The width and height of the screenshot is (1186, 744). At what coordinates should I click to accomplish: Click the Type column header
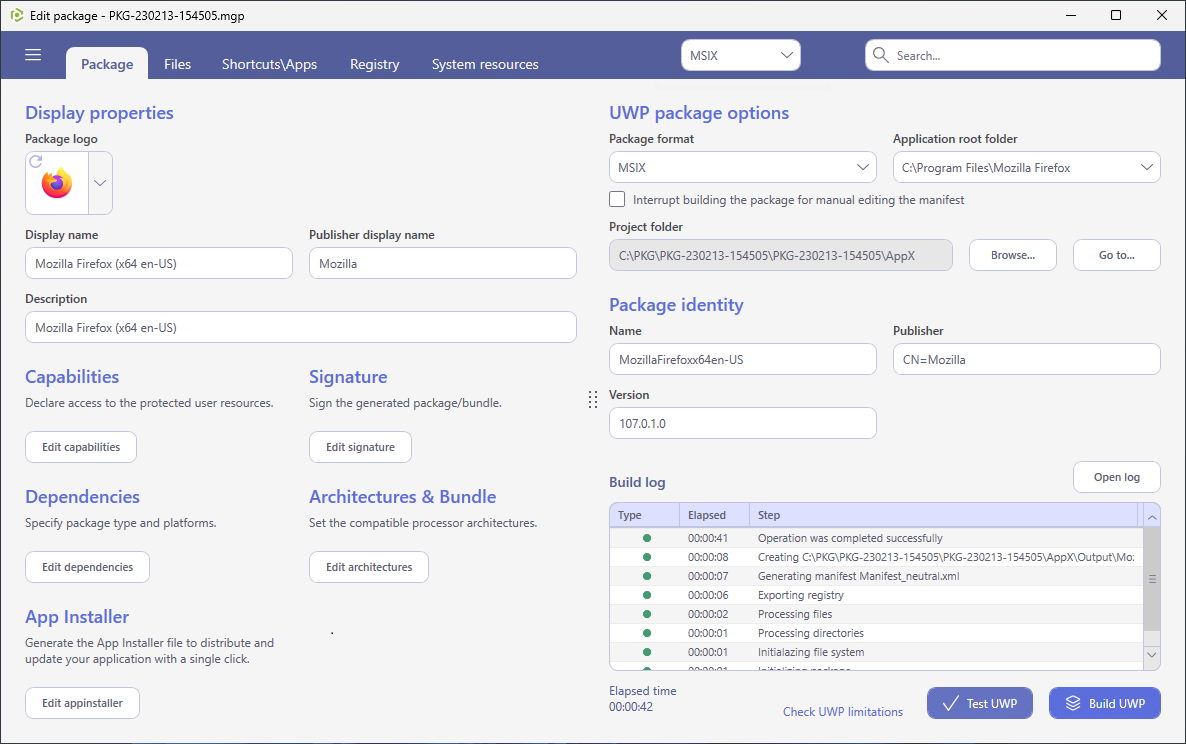point(644,515)
